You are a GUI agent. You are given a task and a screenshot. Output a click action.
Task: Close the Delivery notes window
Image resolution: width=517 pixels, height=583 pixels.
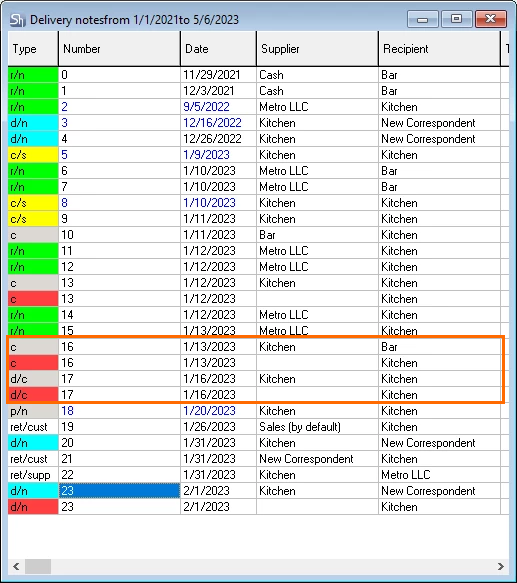point(491,19)
